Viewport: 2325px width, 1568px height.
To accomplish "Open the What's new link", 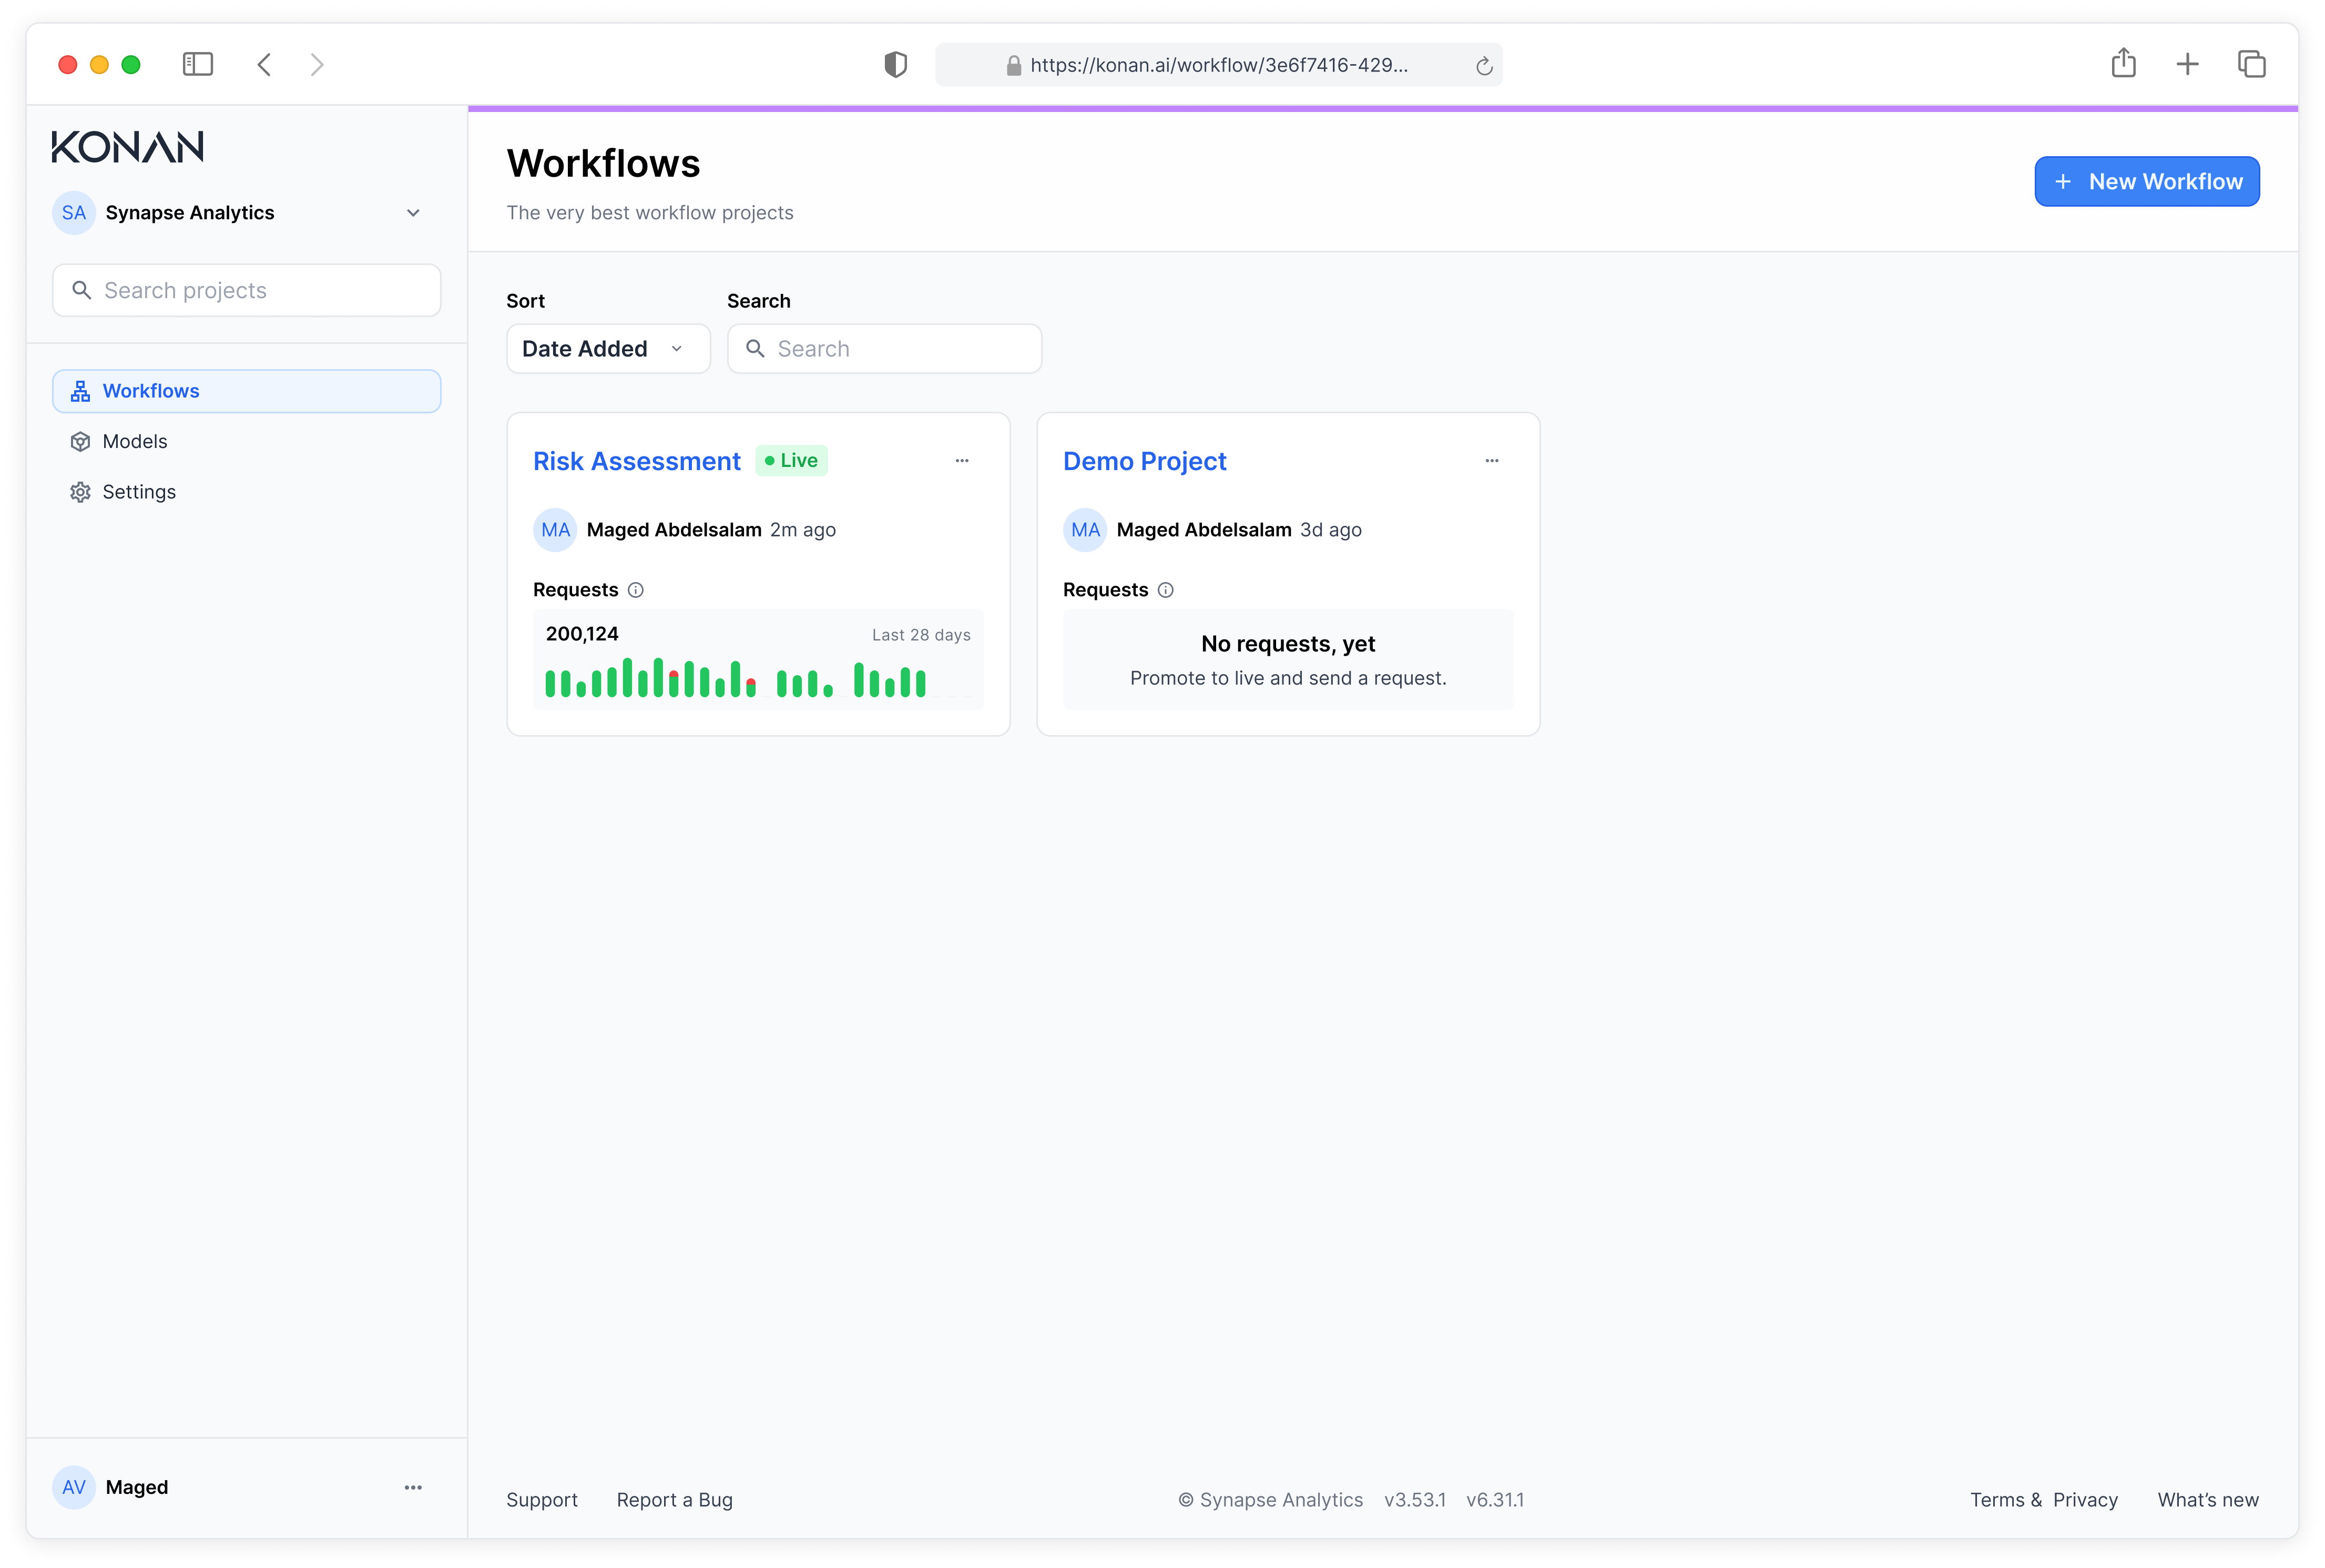I will click(2208, 1499).
